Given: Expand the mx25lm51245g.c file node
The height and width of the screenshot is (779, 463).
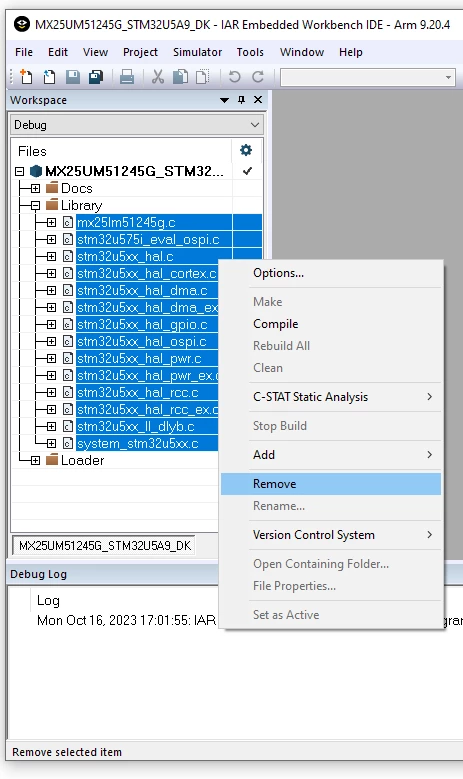Looking at the screenshot, I should pos(51,223).
